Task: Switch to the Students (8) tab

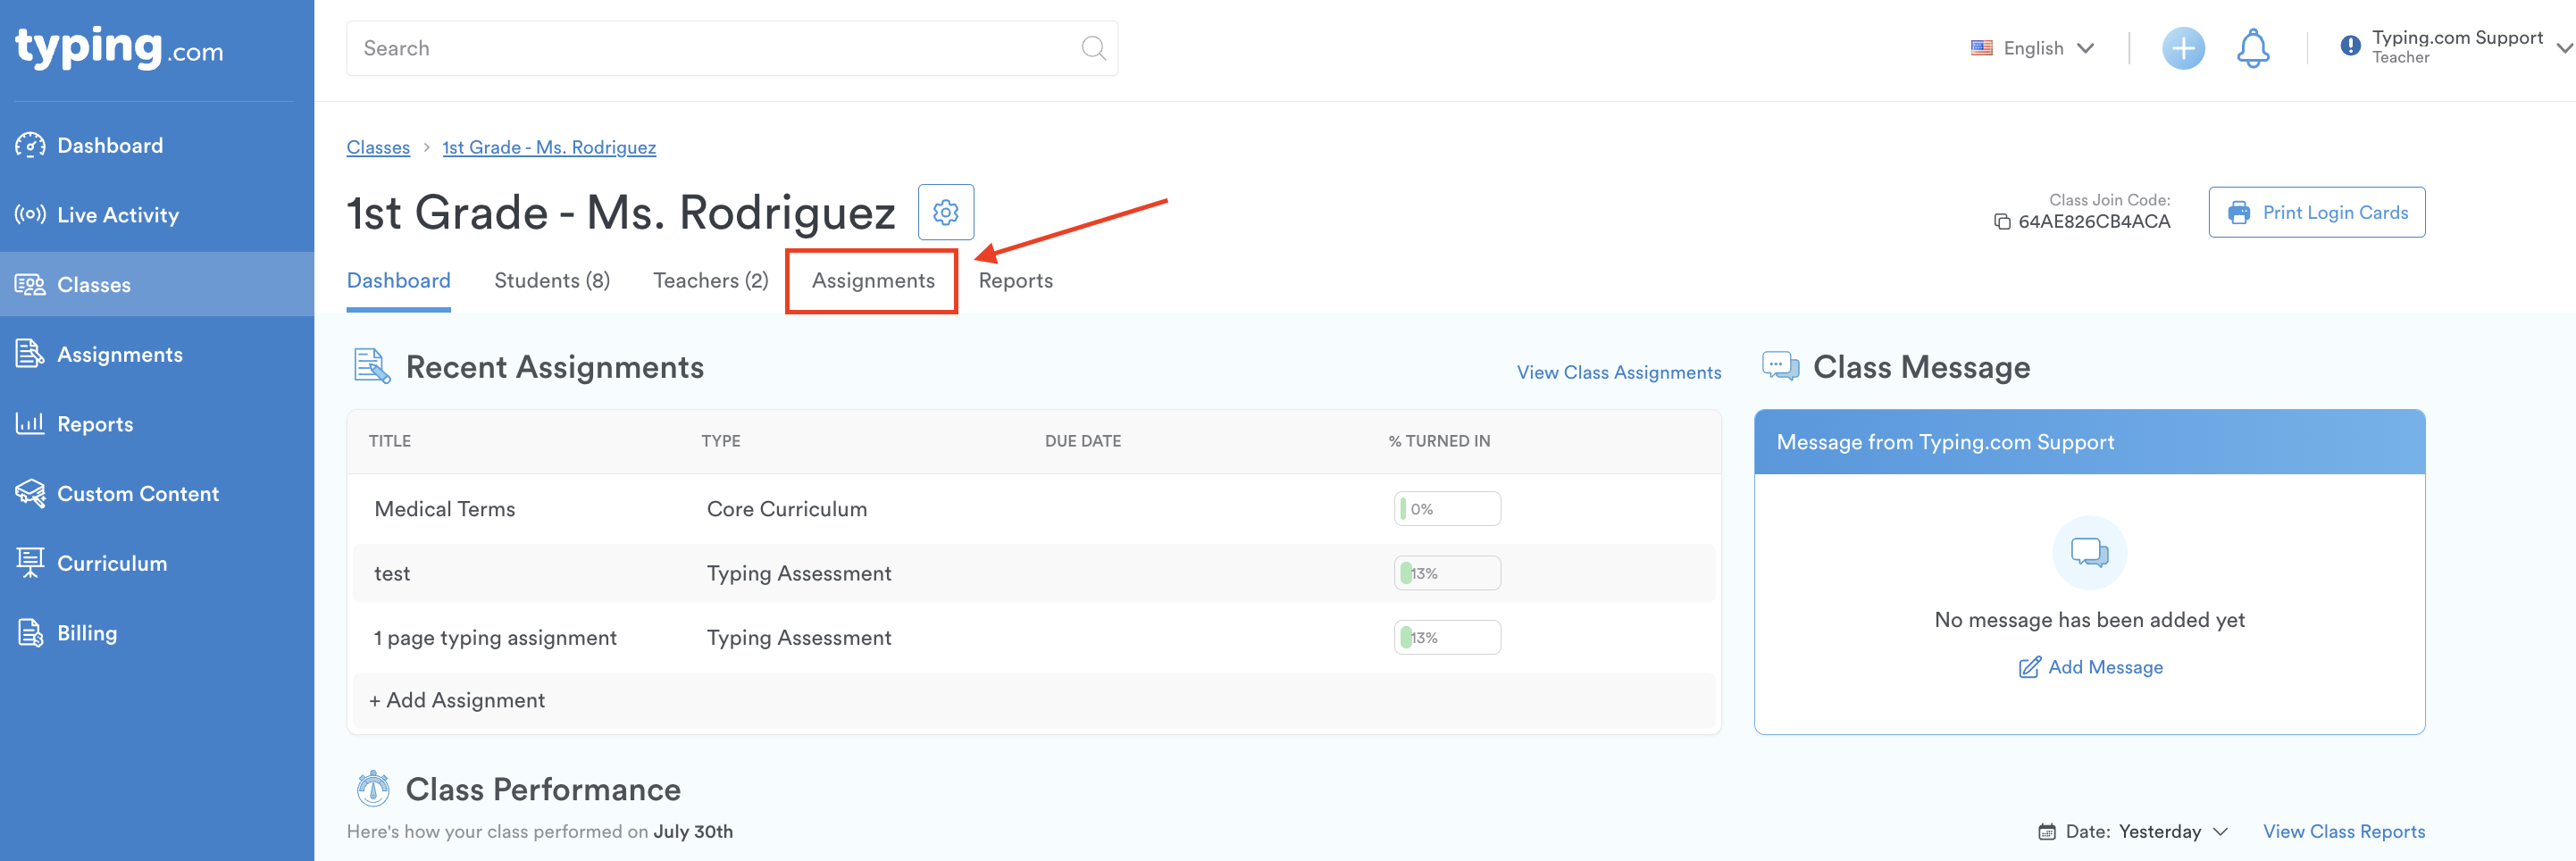Action: 551,281
